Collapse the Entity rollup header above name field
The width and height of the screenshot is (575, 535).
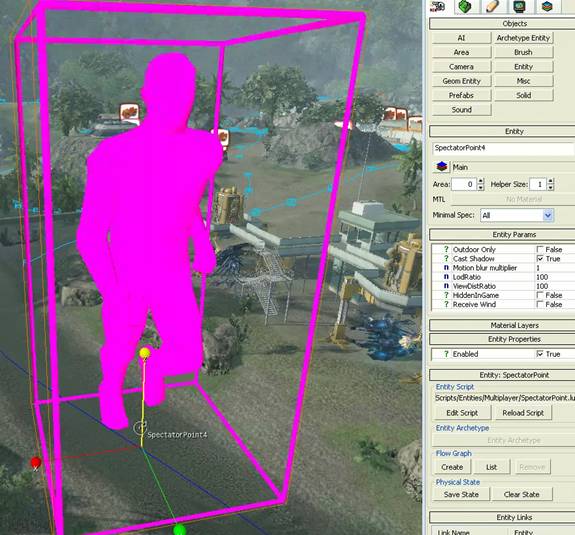click(x=502, y=131)
